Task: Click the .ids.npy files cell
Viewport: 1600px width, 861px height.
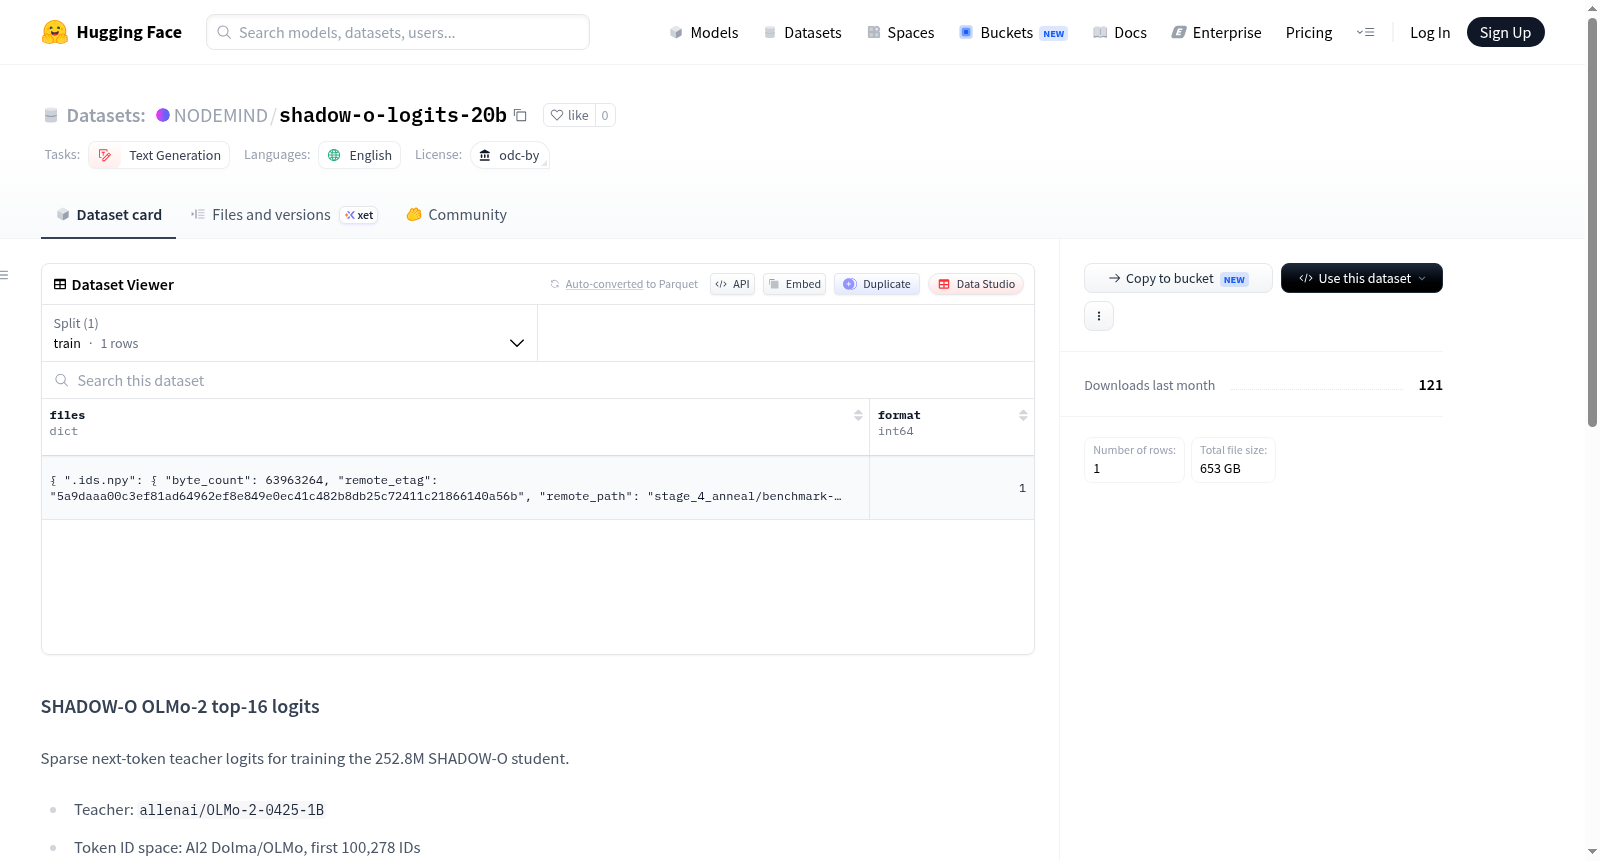Action: tap(455, 488)
